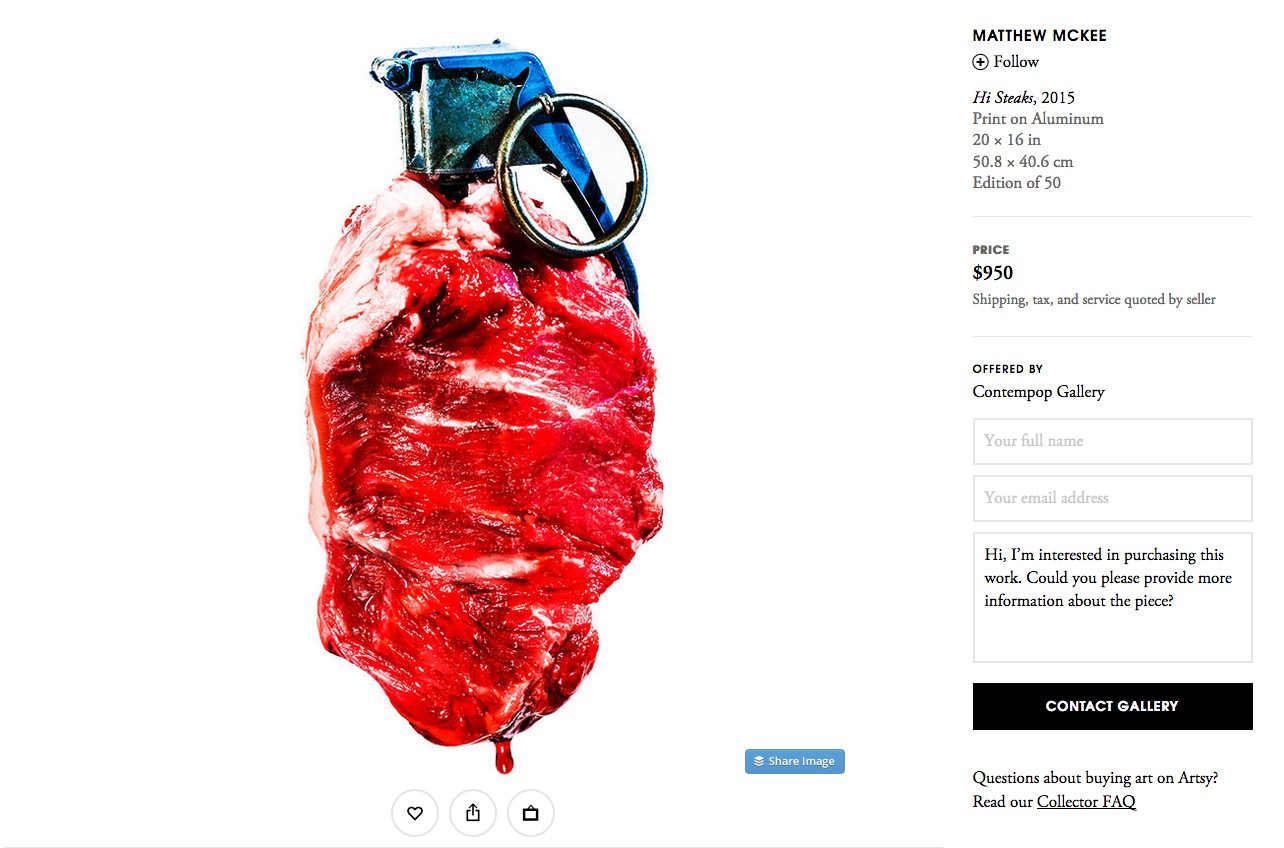Click the Contact Gallery button
The height and width of the screenshot is (848, 1284).
[x=1113, y=706]
